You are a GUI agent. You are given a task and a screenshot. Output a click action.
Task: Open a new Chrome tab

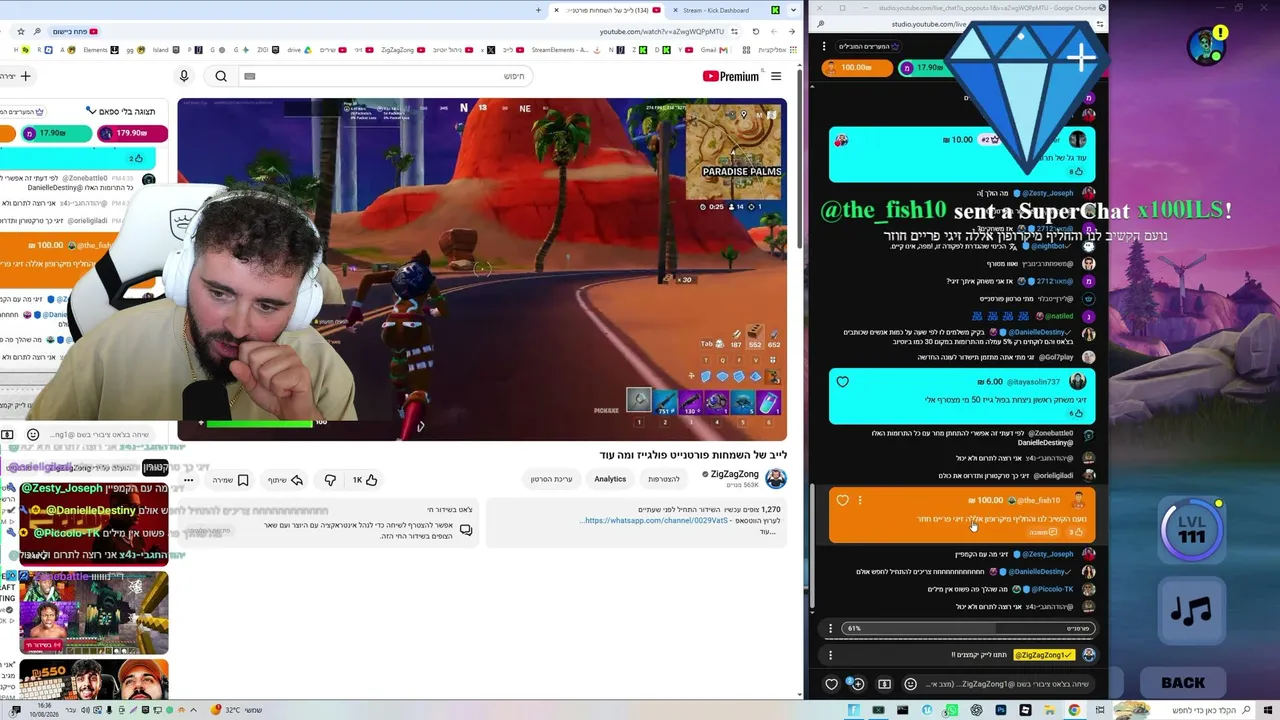click(539, 10)
